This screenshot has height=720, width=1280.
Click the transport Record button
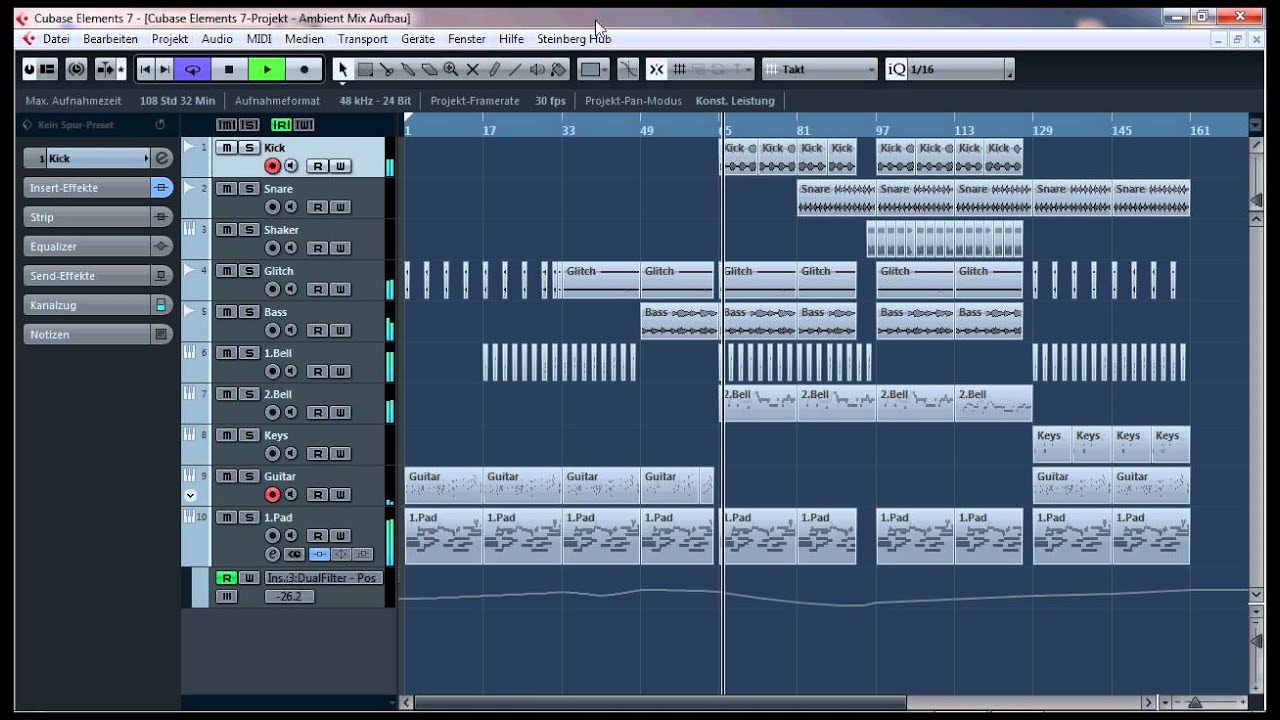(x=304, y=69)
